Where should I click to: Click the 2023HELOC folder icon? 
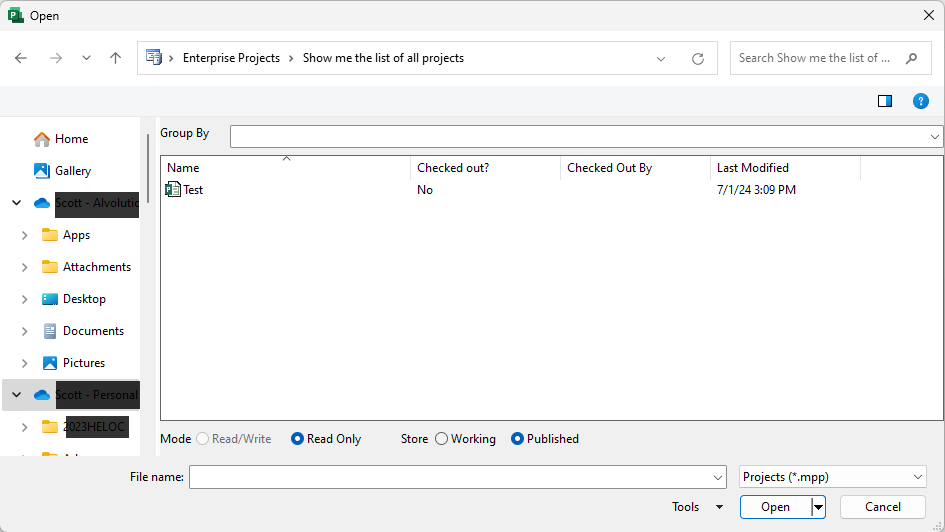(49, 427)
